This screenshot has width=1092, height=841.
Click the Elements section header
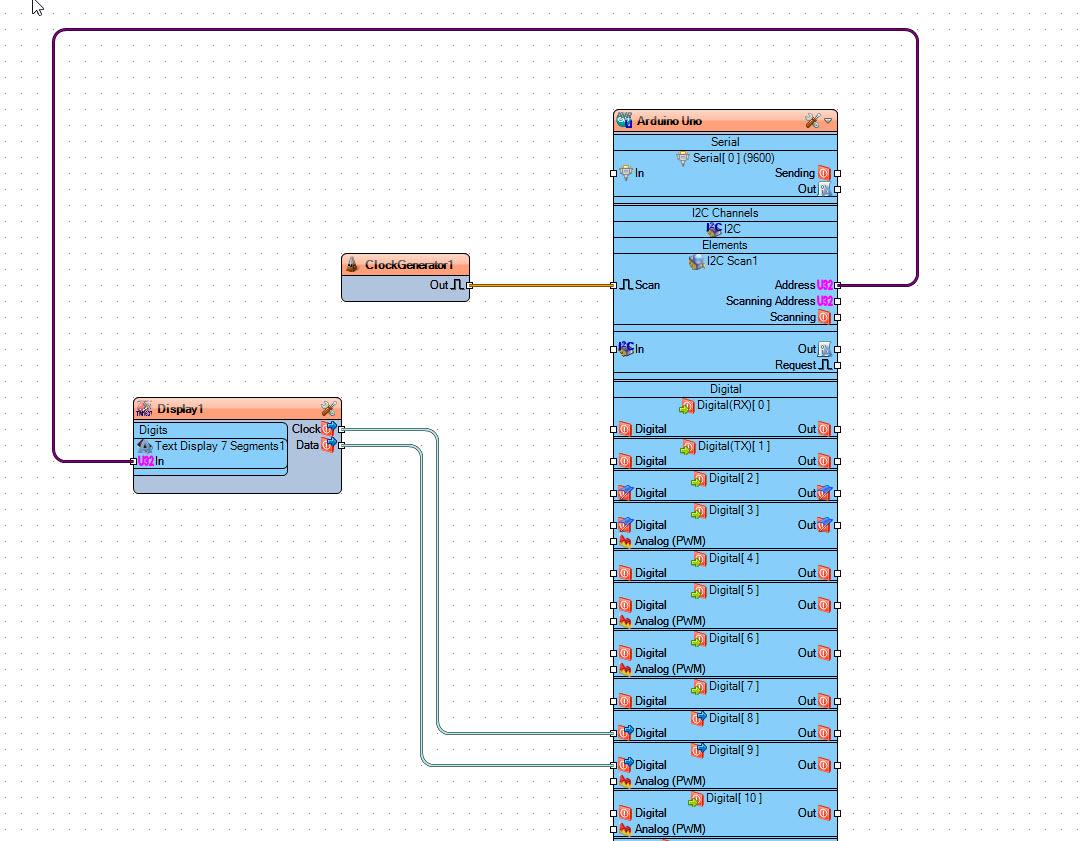tap(725, 245)
